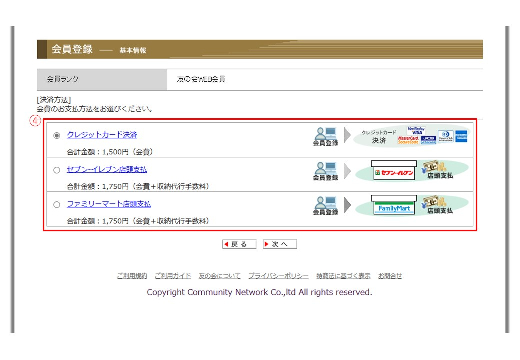Click the FamilyMart 合計金額：1,750円 text

click(x=138, y=221)
